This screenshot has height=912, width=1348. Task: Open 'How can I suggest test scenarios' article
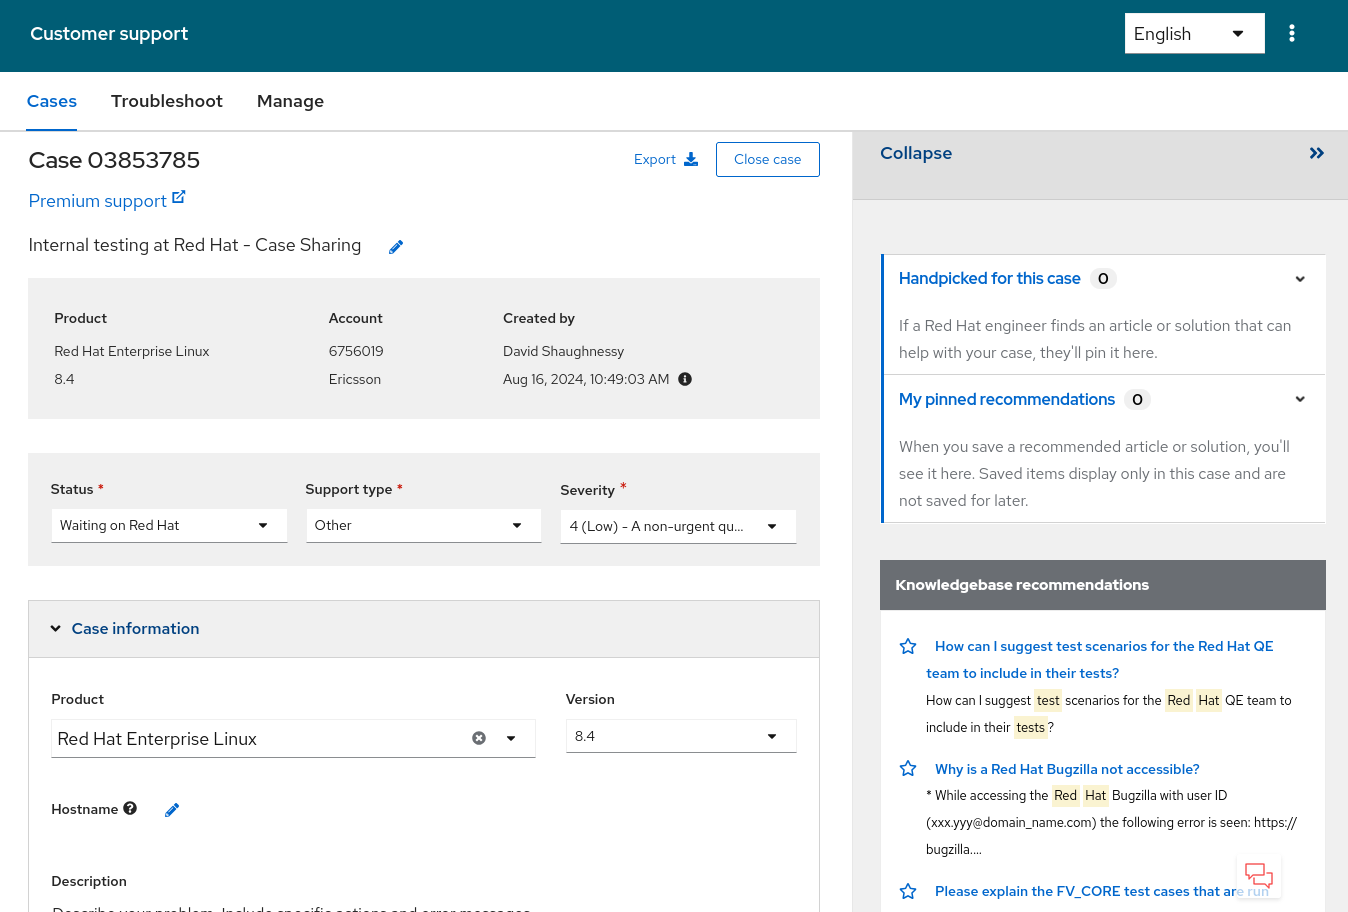pyautogui.click(x=1100, y=659)
